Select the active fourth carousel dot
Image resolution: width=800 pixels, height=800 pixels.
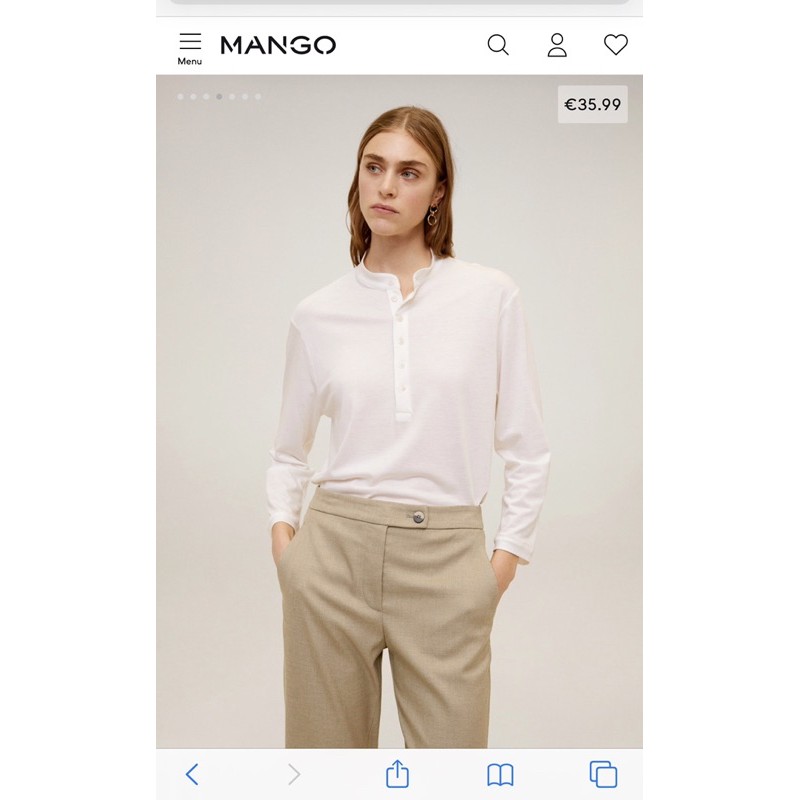point(219,96)
